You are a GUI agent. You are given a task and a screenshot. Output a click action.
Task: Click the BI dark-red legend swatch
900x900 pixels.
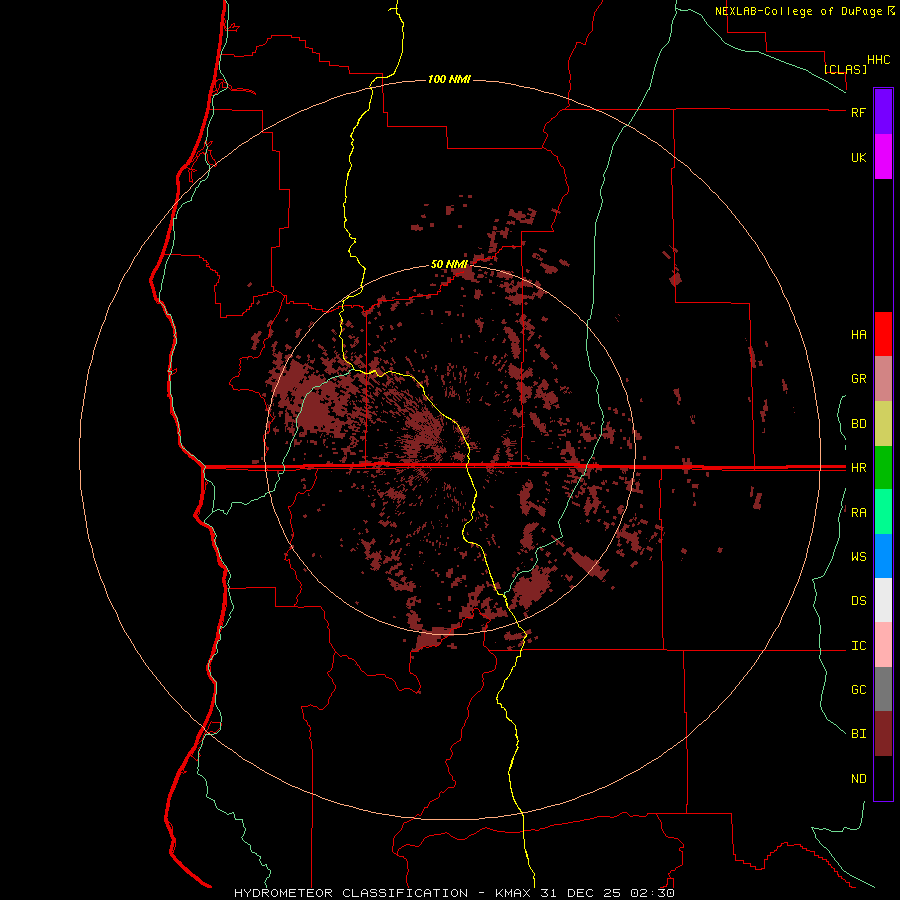tap(883, 734)
